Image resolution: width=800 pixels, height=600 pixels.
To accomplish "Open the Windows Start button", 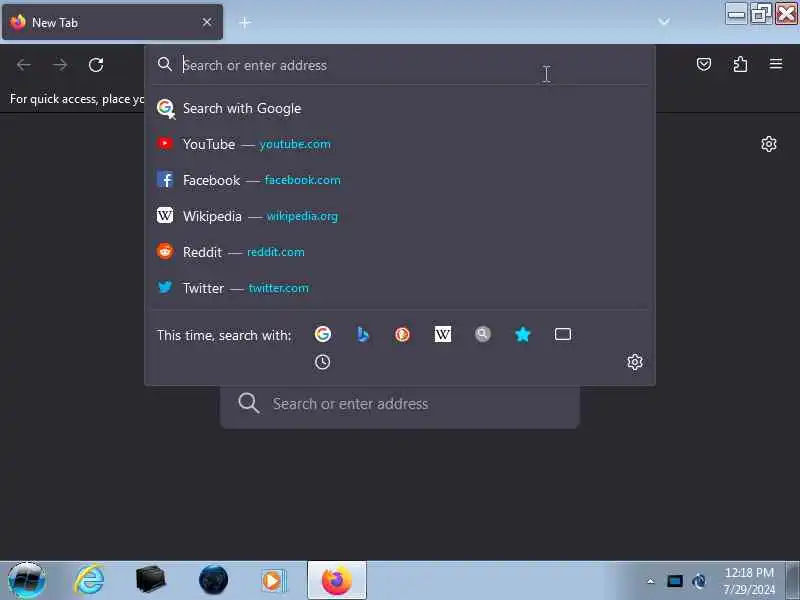I will [27, 580].
